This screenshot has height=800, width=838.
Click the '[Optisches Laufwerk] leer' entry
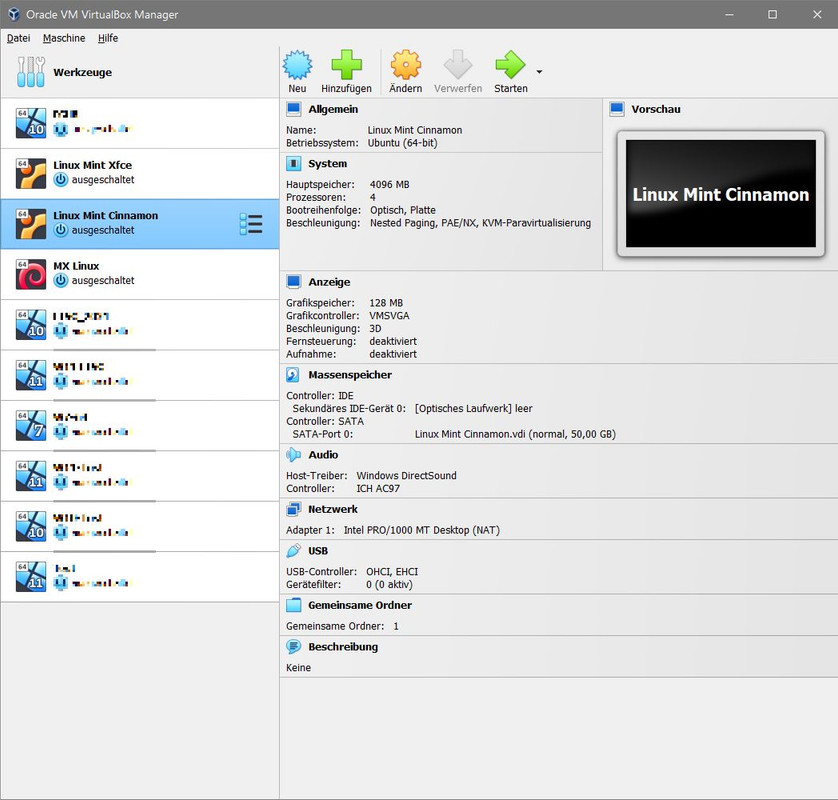pos(474,408)
